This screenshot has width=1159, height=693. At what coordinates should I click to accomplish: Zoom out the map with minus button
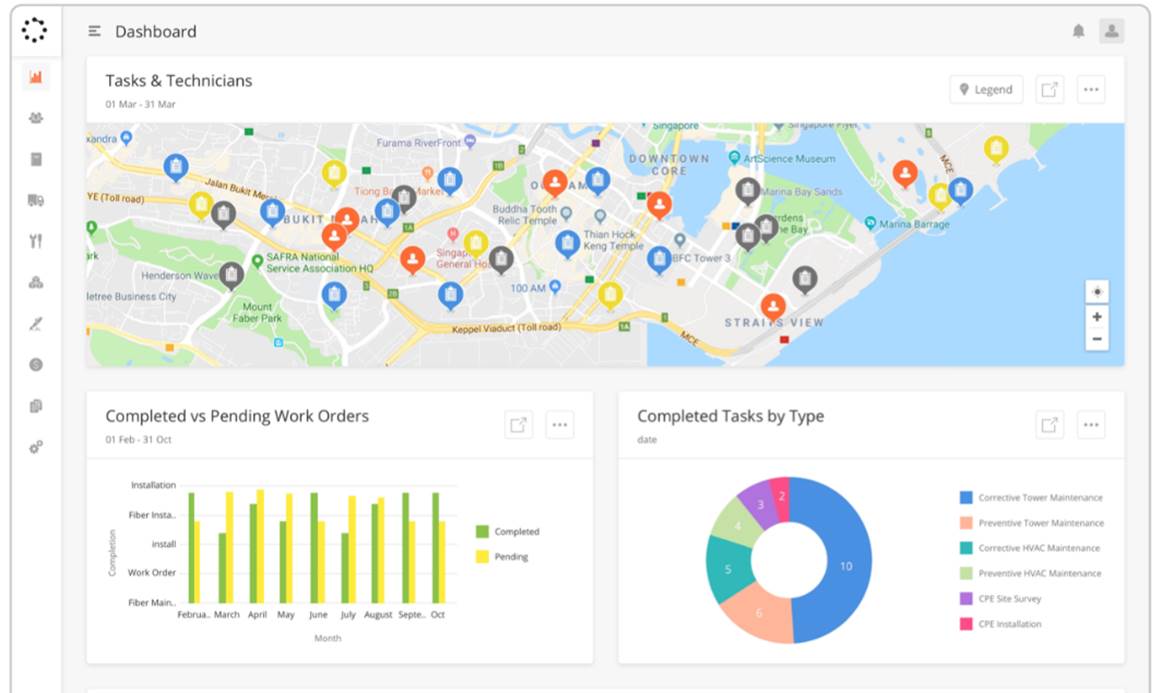[1097, 340]
